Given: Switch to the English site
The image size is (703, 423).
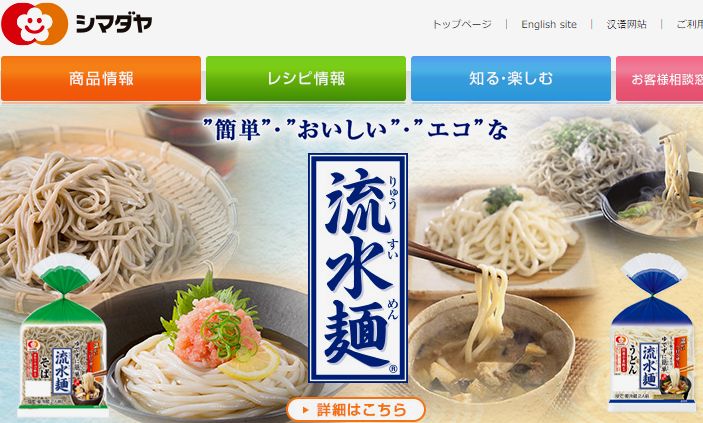Looking at the screenshot, I should [x=549, y=25].
